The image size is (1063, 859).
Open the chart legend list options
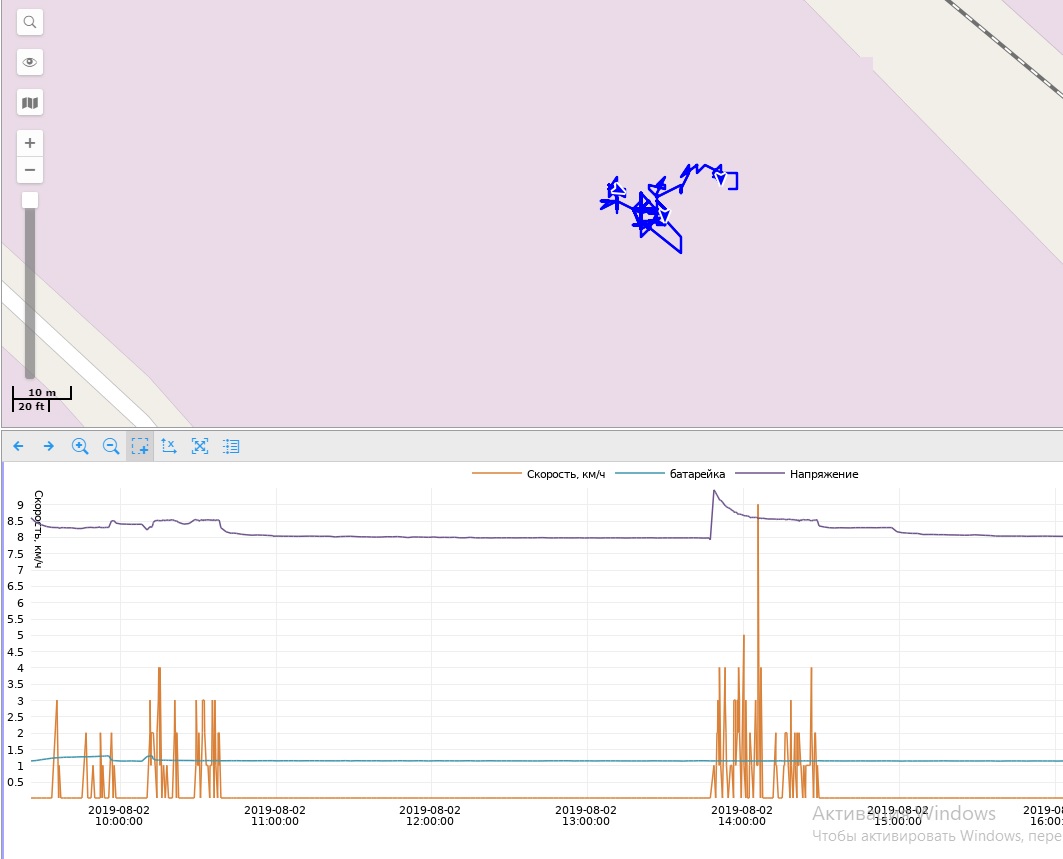tap(231, 446)
